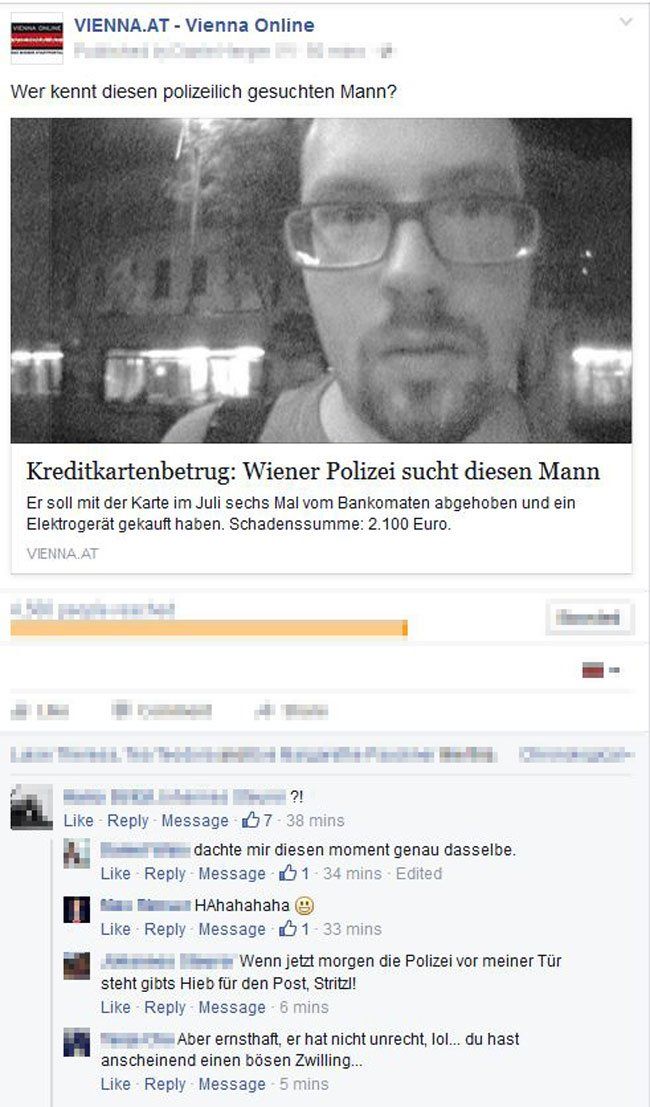Like the first comment ending with ?!
The image size is (650, 1107).
[x=78, y=820]
